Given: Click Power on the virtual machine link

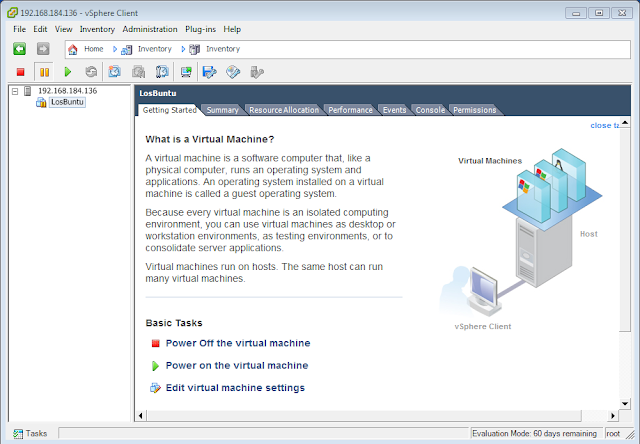Looking at the screenshot, I should click(x=237, y=366).
